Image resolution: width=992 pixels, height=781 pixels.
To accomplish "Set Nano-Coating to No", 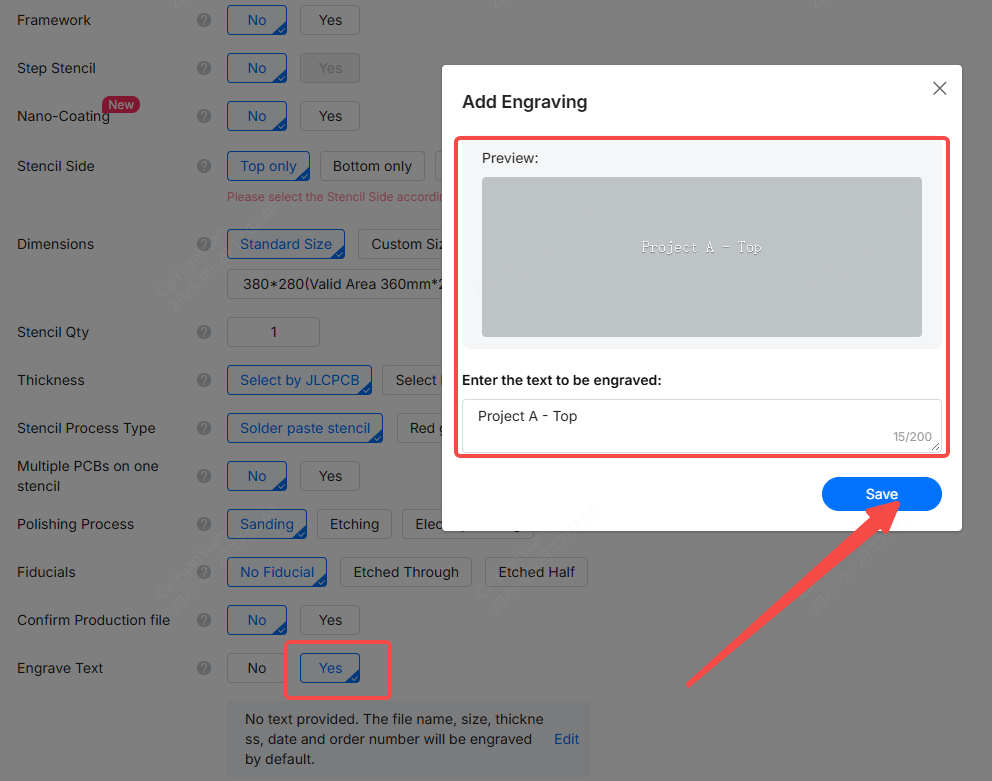I will point(257,116).
